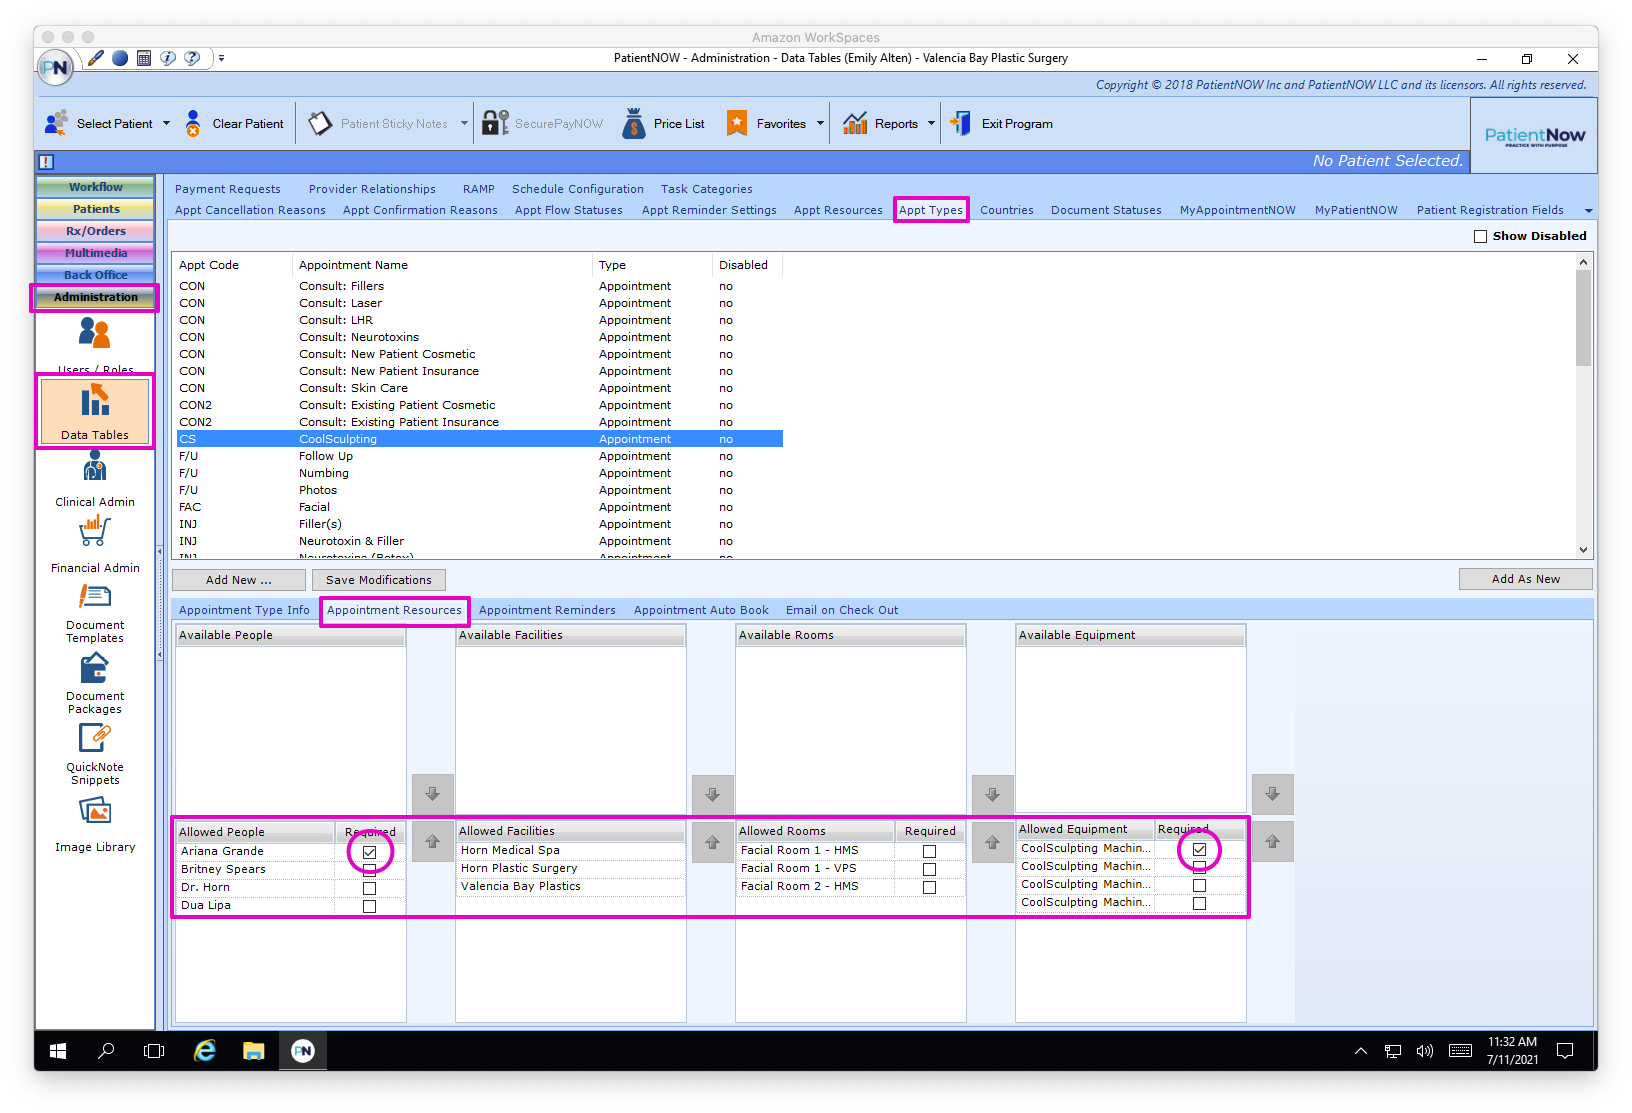The height and width of the screenshot is (1113, 1632).
Task: Toggle Required for Facial Room 1 - VPS
Action: [930, 869]
